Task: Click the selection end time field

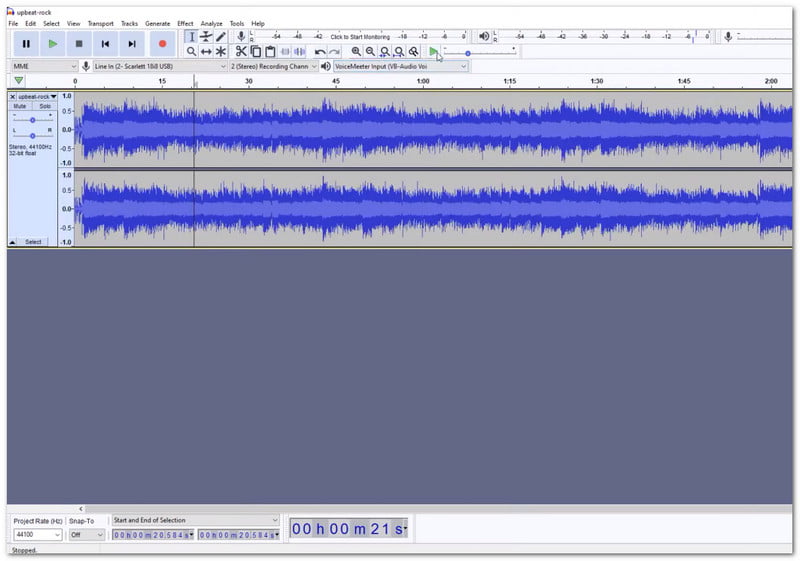Action: coord(239,534)
